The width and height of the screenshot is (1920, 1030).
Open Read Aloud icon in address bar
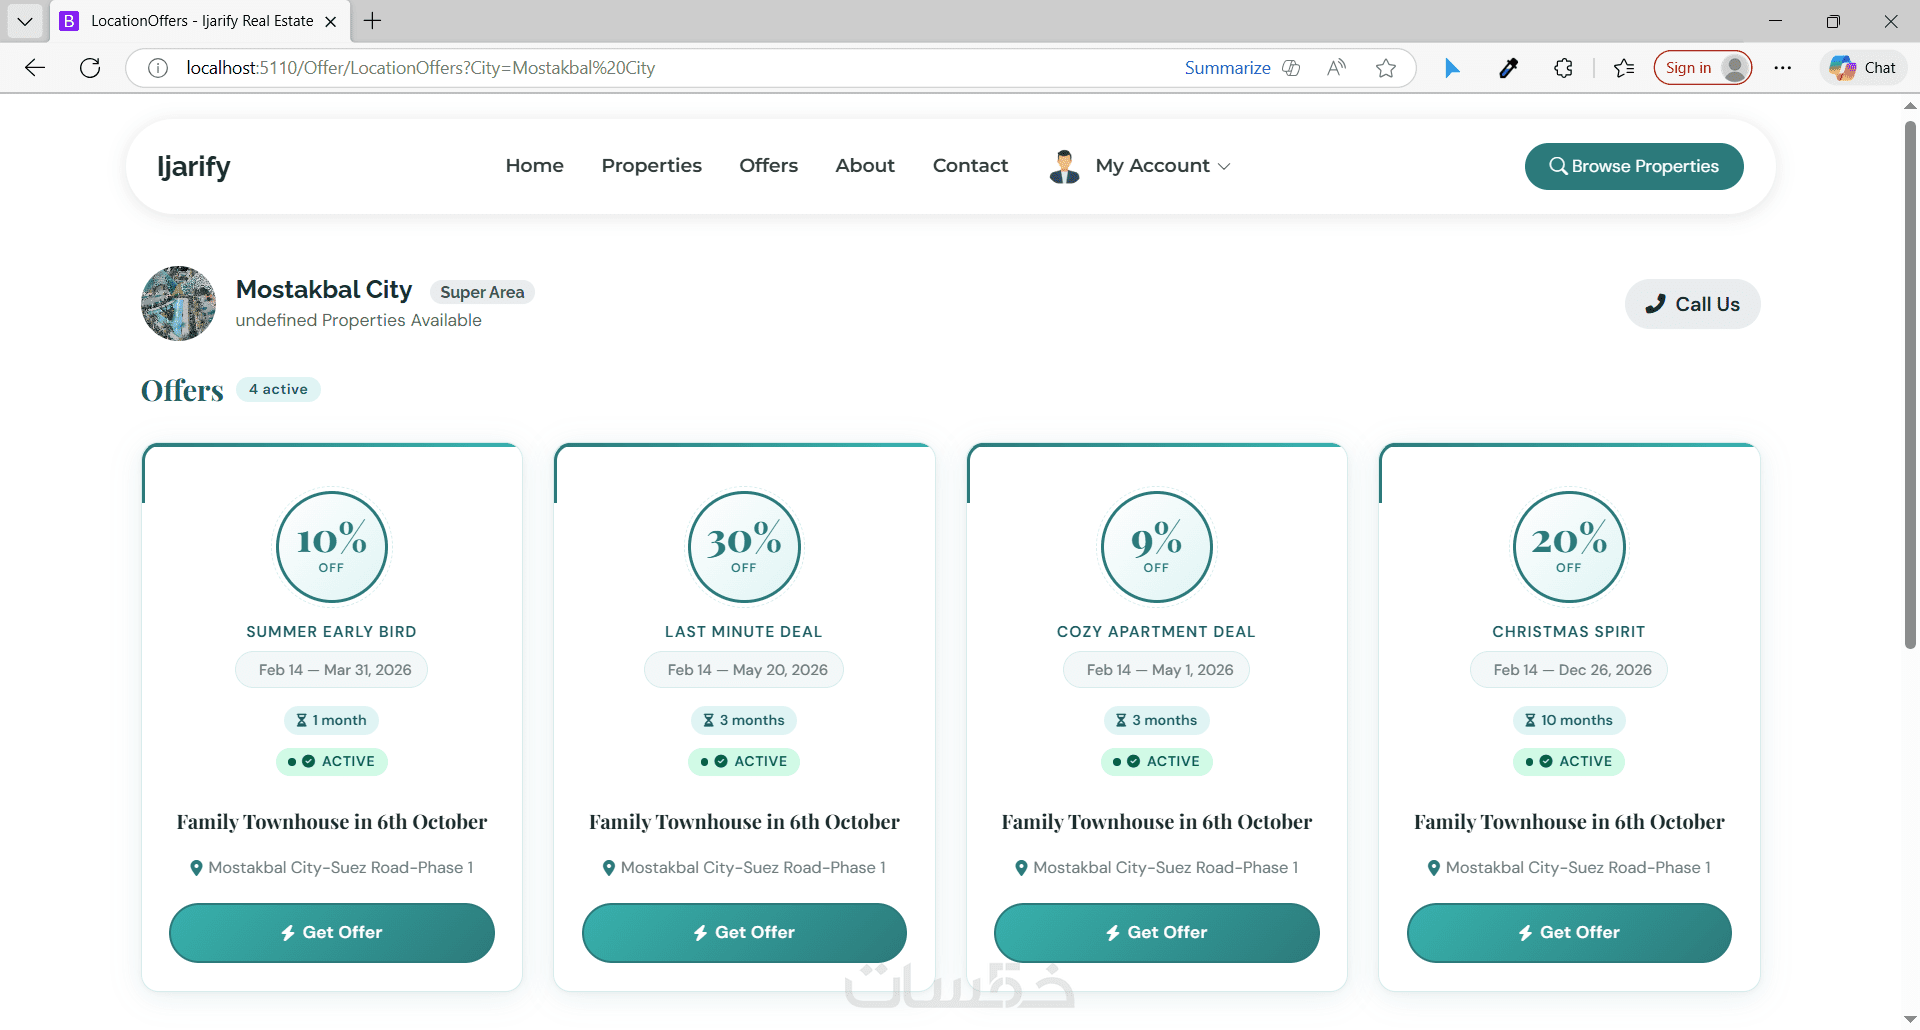(1336, 68)
